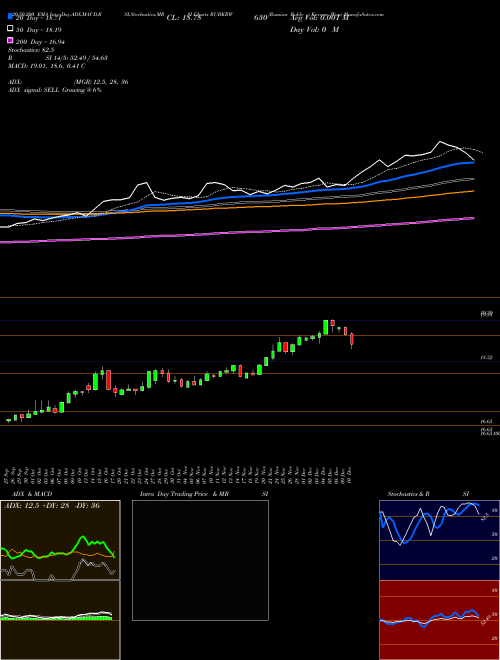Click the blue Stochastics chart thumbnail
500x660 pixels.
pyautogui.click(x=439, y=540)
